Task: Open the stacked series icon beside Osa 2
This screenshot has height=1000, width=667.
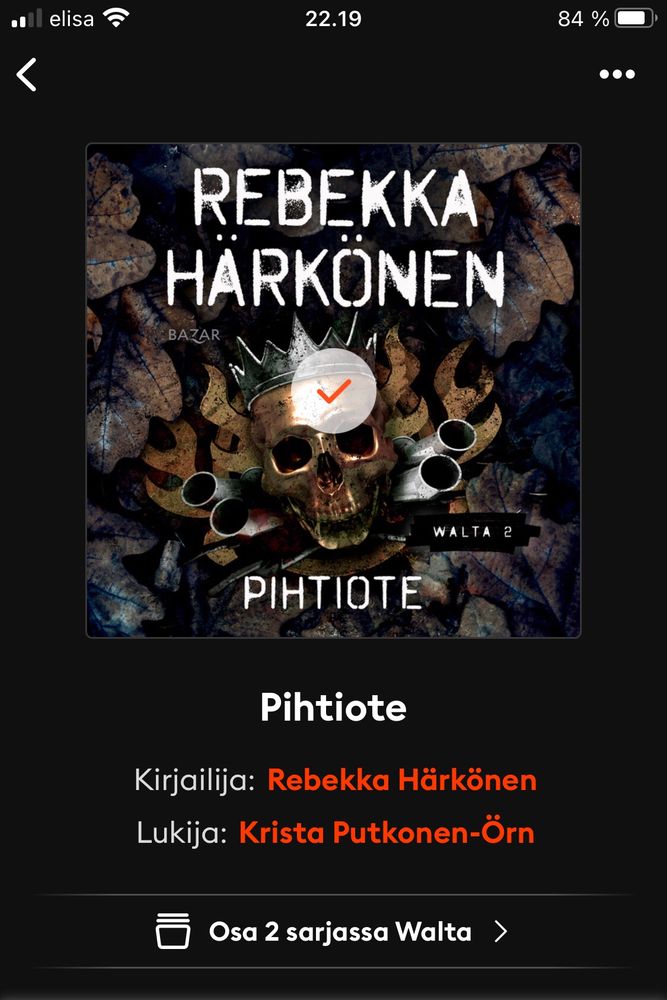Action: (x=173, y=931)
